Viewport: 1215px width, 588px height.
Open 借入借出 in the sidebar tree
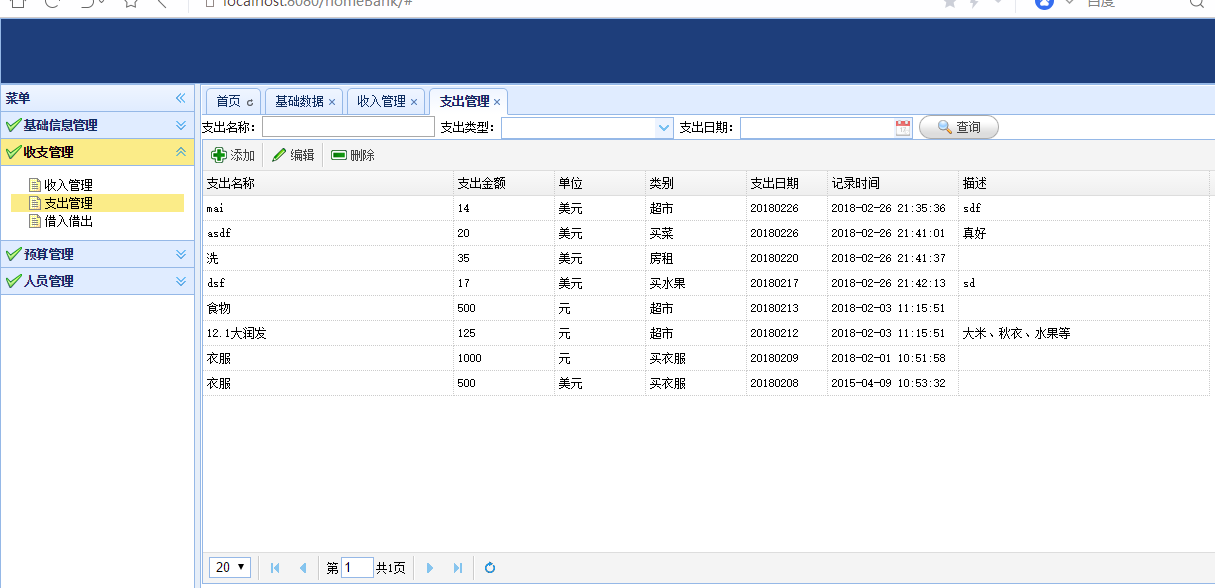pyautogui.click(x=68, y=221)
